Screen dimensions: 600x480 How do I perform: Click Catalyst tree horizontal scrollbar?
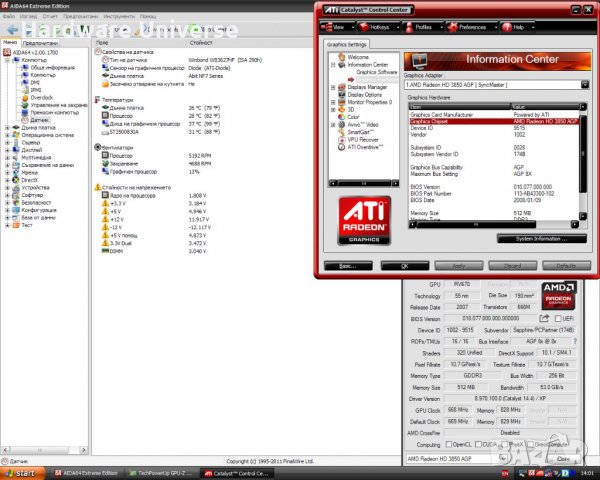coord(364,183)
